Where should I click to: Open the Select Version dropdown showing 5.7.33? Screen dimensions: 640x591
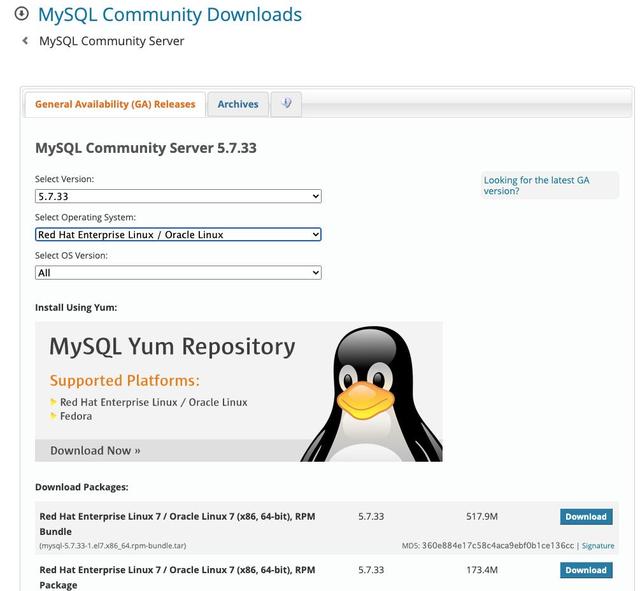pos(178,196)
